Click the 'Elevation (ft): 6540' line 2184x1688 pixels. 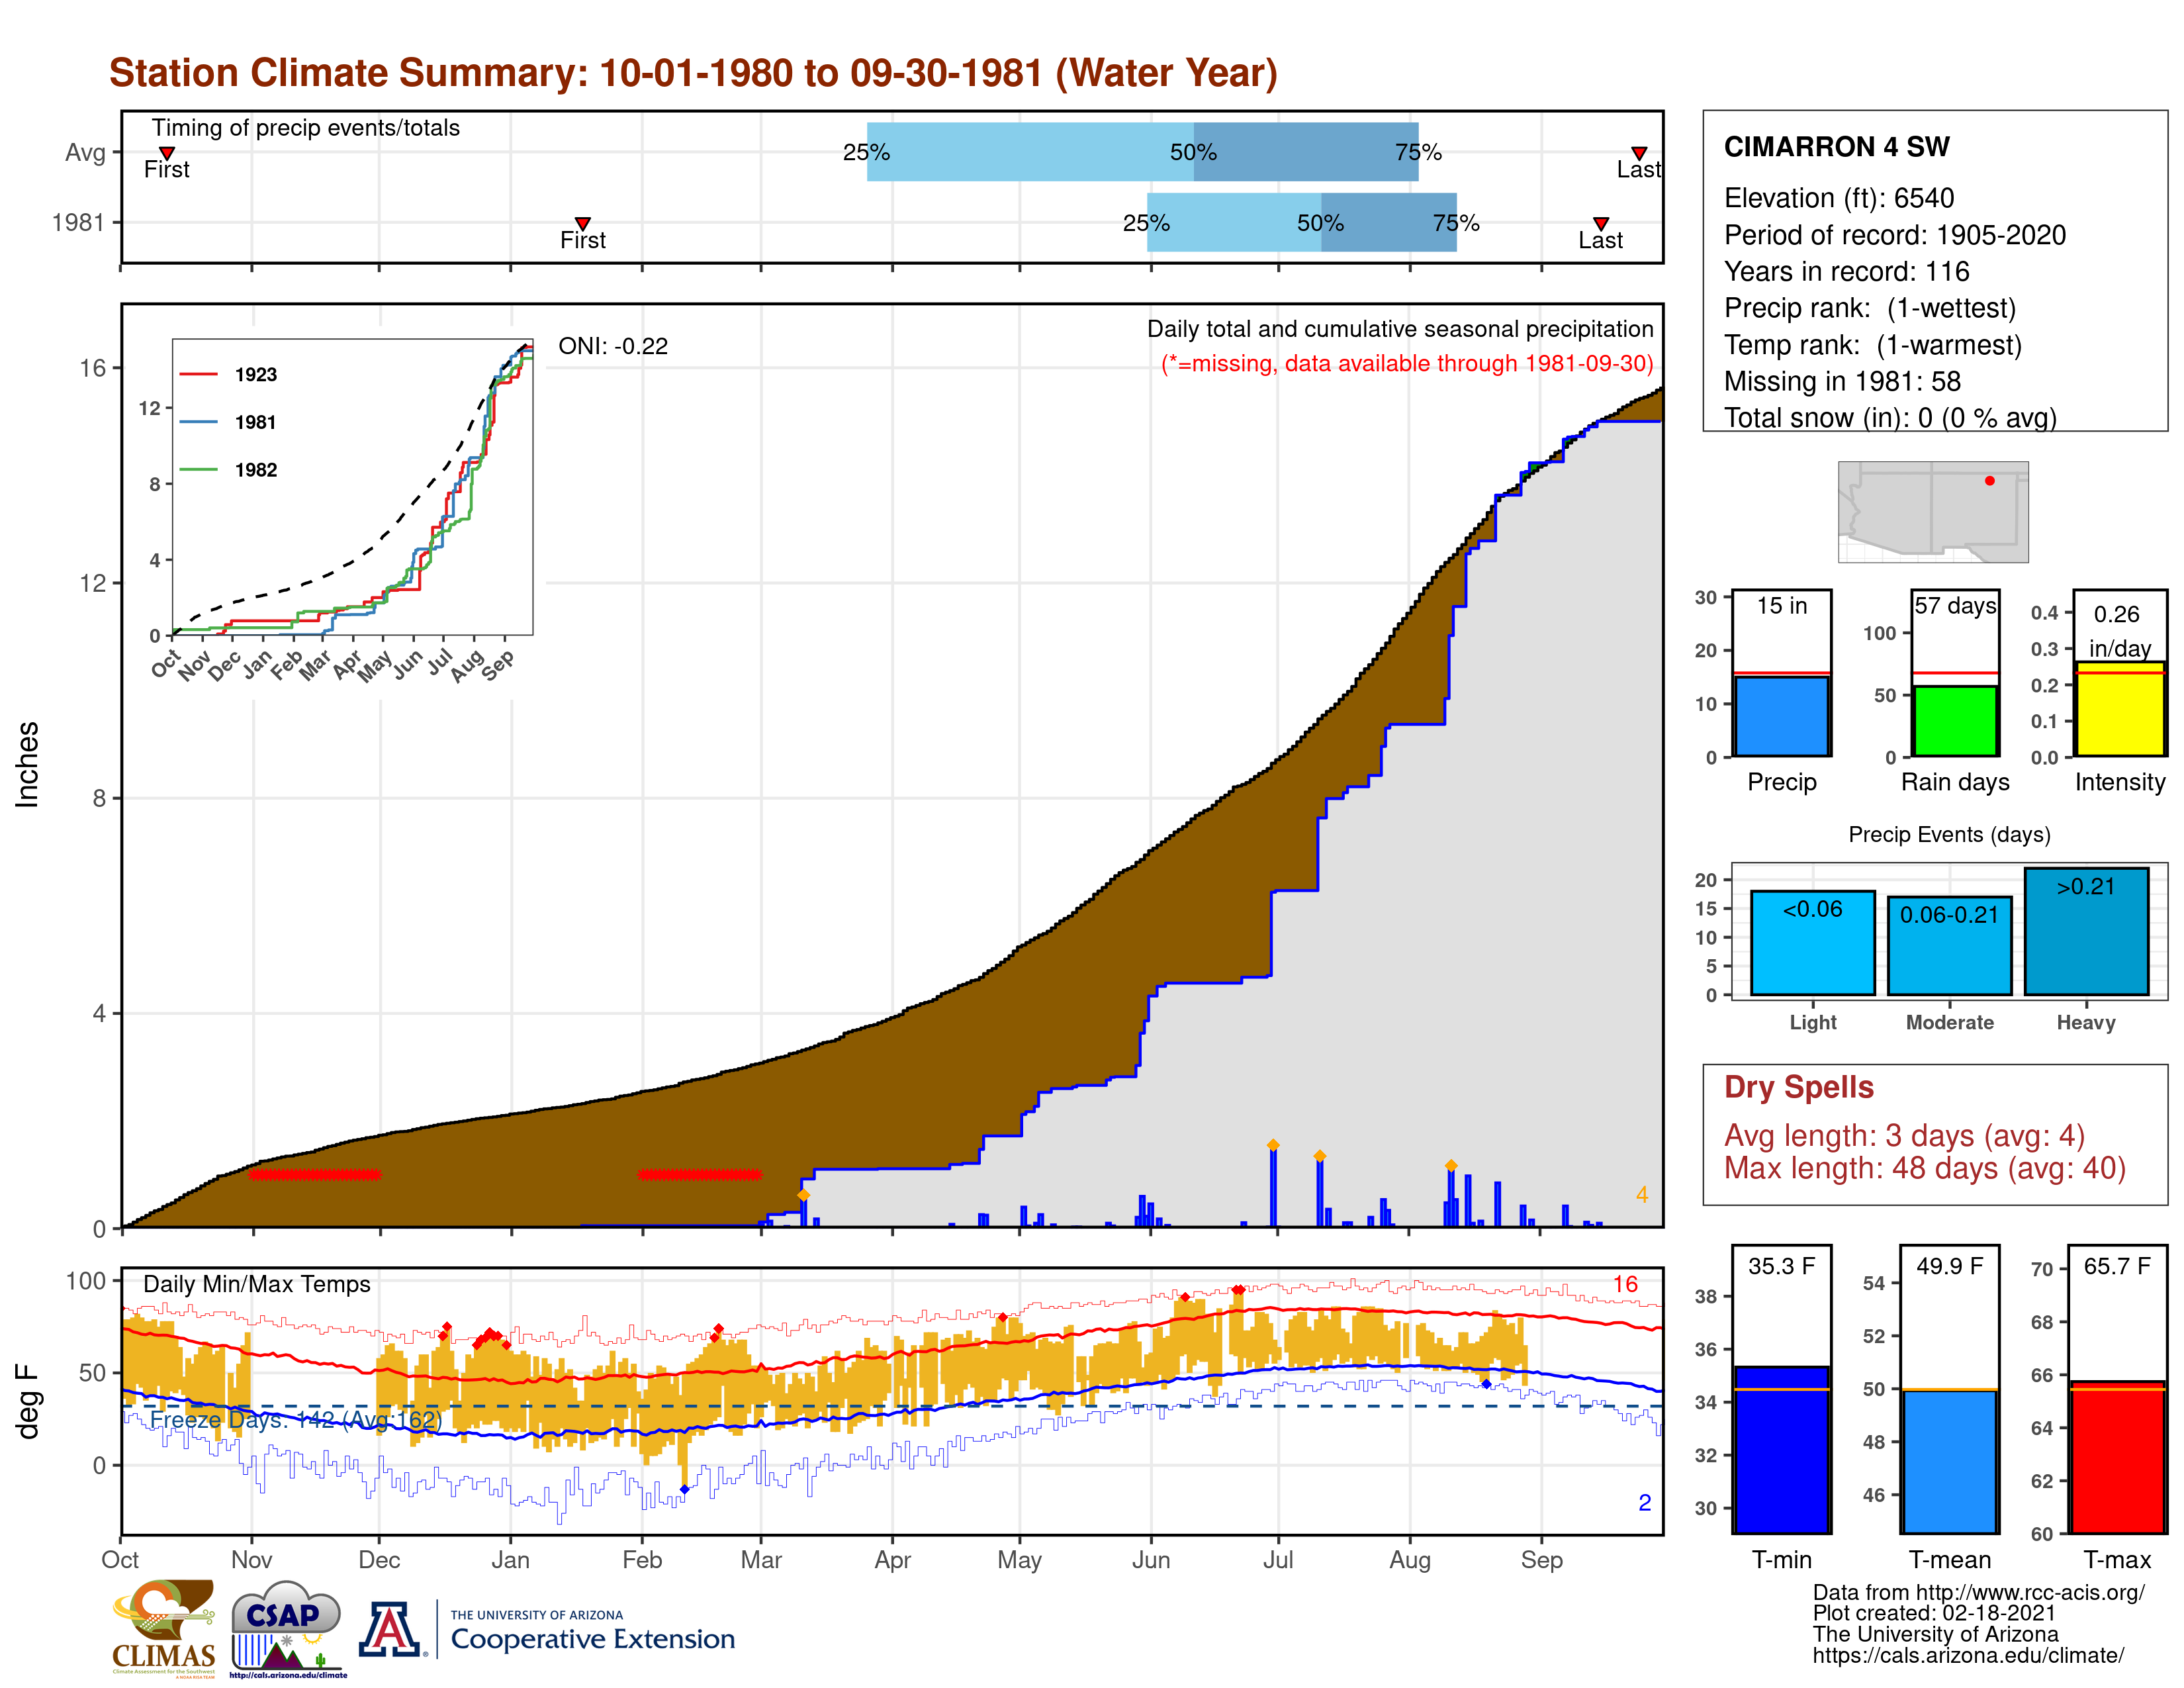pos(1838,198)
